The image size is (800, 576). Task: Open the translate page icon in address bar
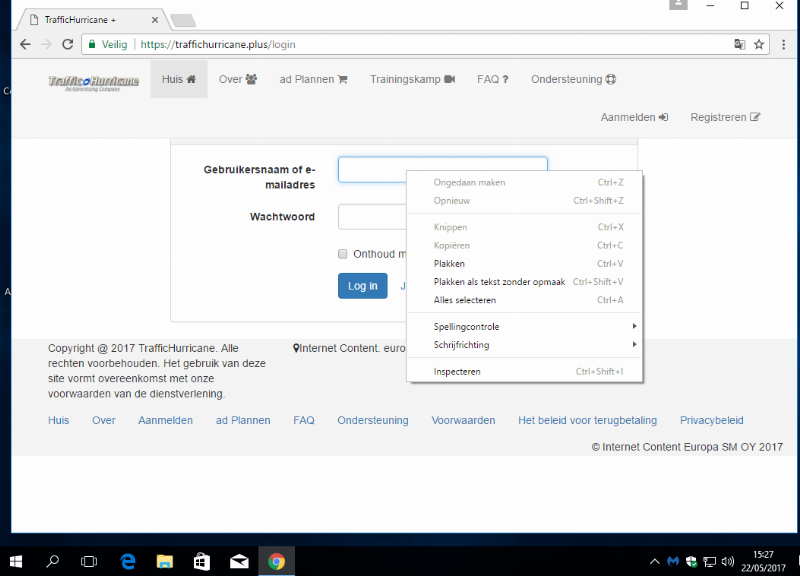click(x=739, y=44)
